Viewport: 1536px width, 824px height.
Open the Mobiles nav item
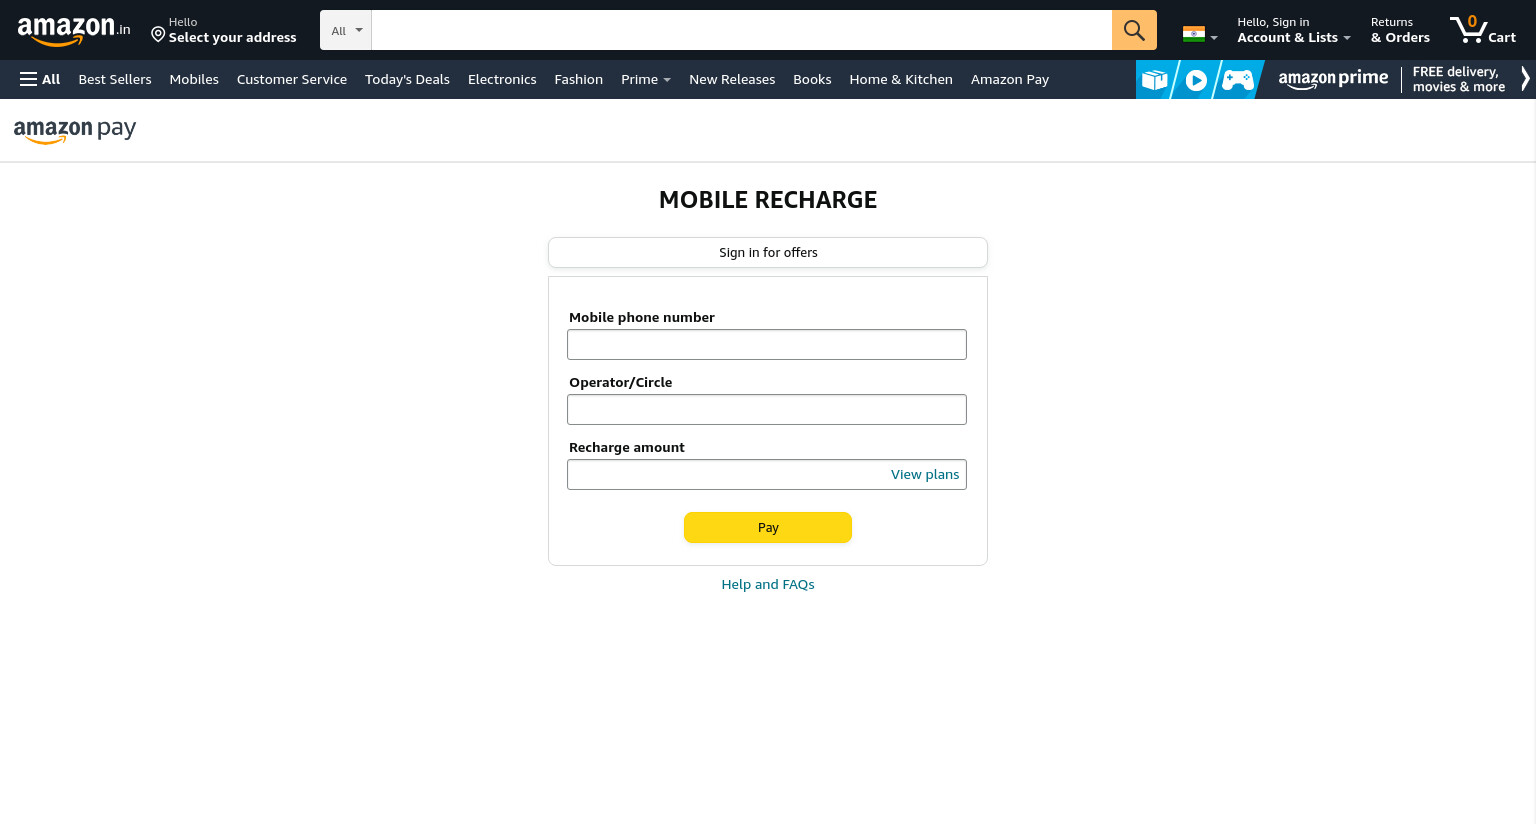pos(194,79)
